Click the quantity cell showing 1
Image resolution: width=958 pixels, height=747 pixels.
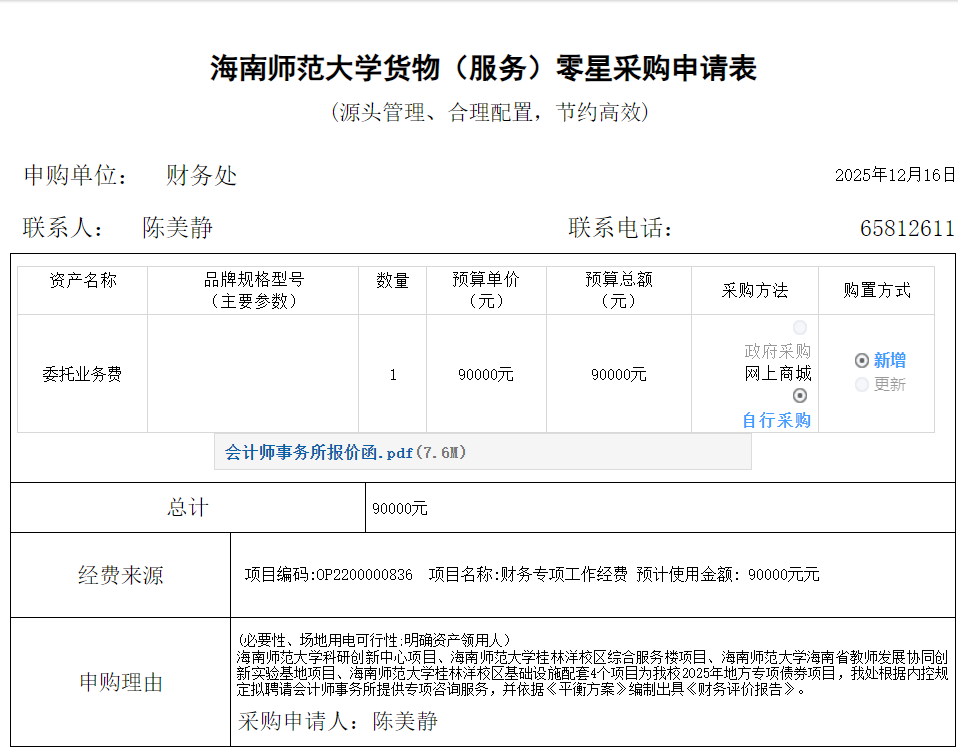point(393,375)
